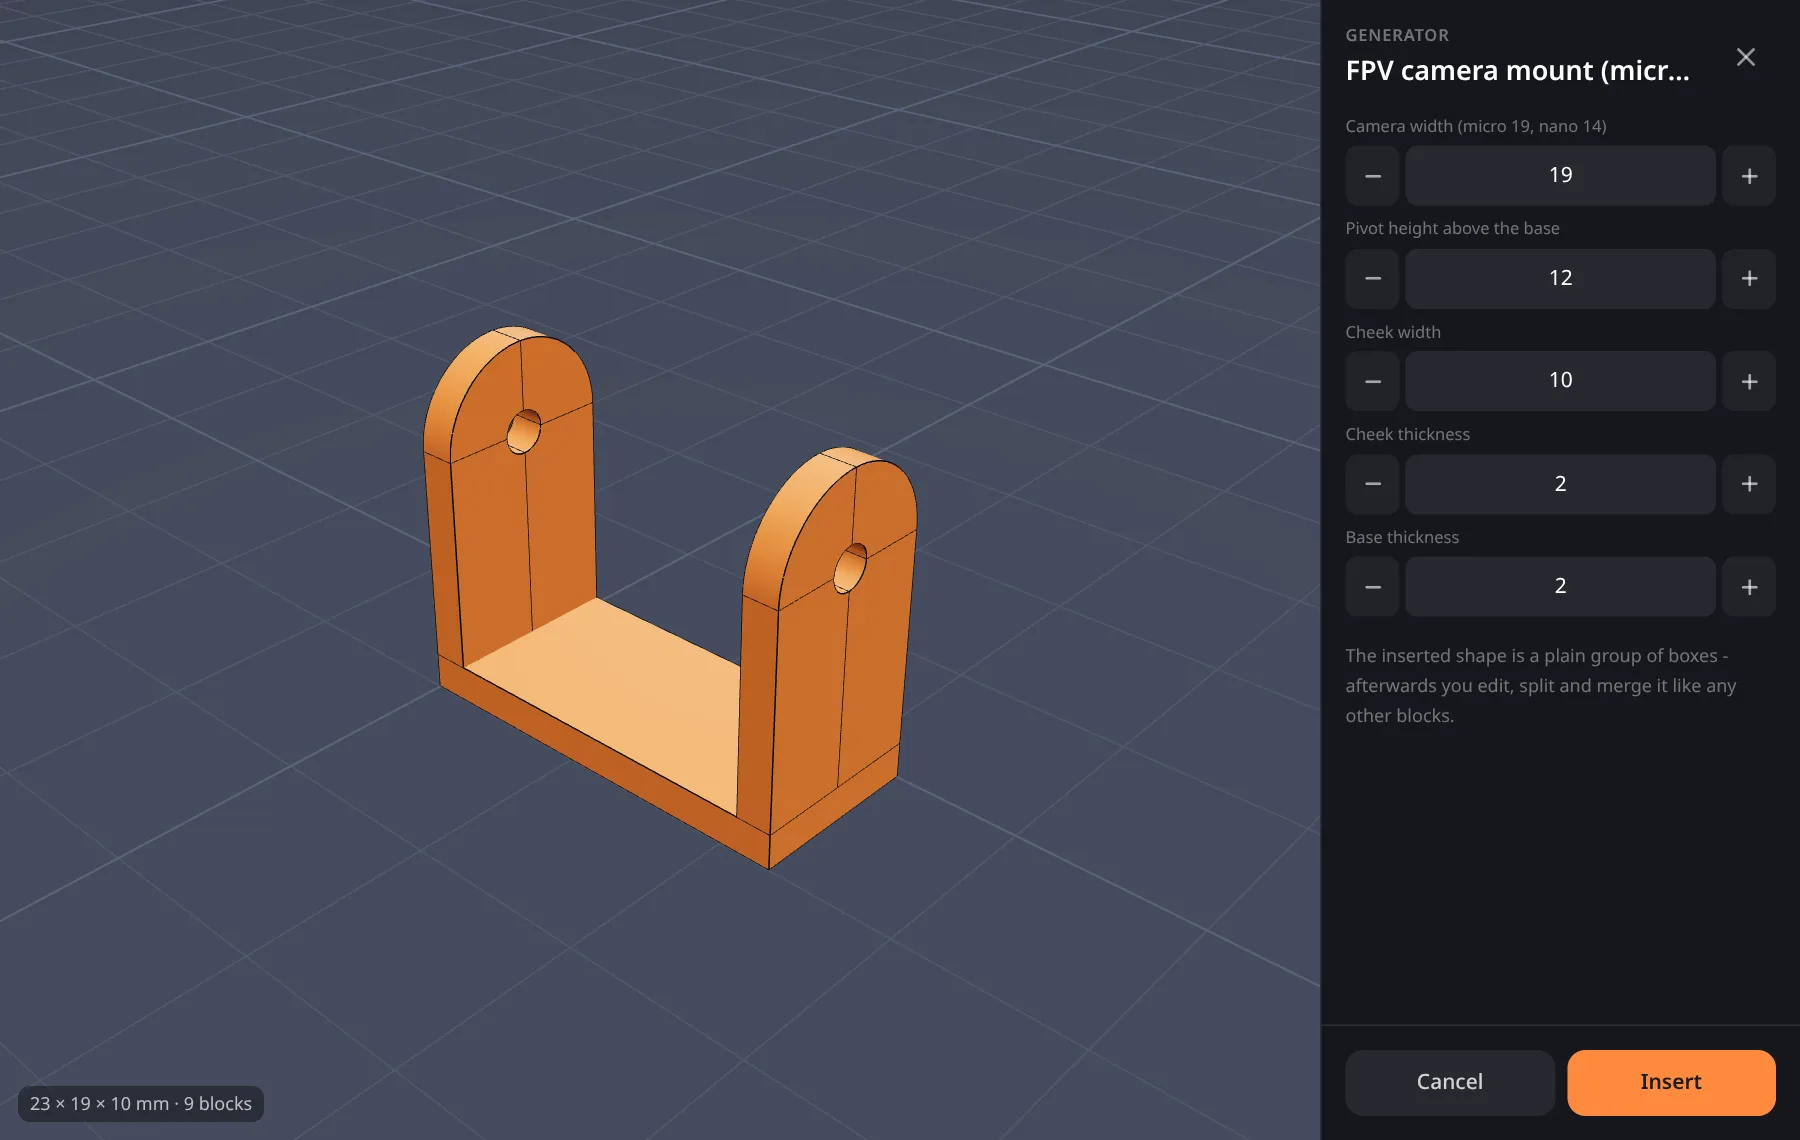Click the cheek thickness input field
Screen dimensions: 1800x1140
1560,484
